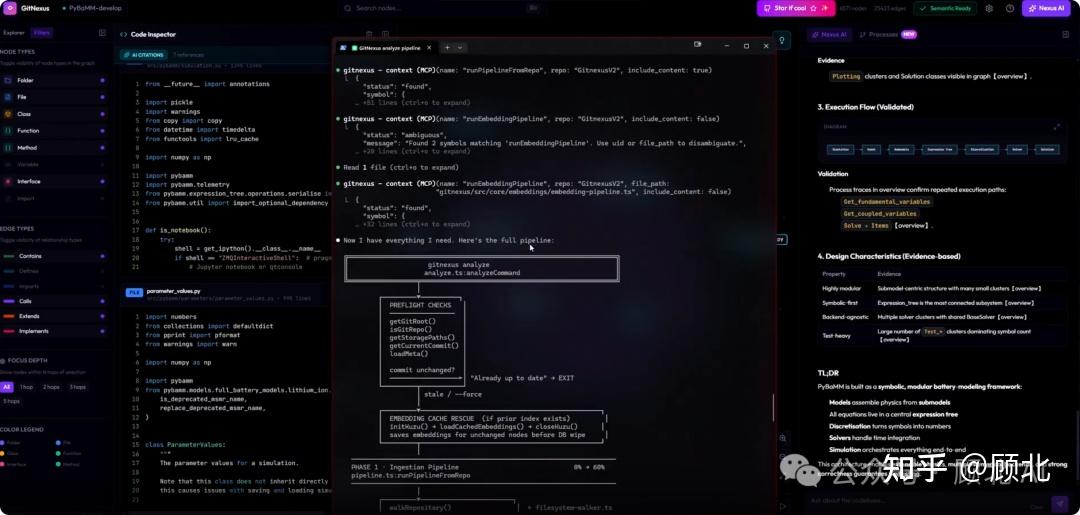Click the FILE badge beside parameter_values.py
This screenshot has width=1080, height=515.
tap(134, 292)
